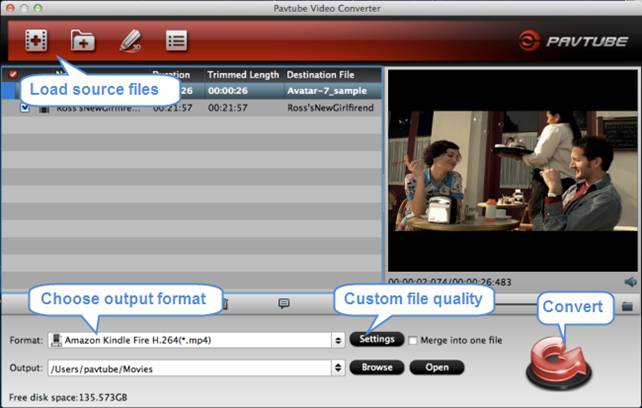Image resolution: width=642 pixels, height=408 pixels.
Task: Click the Output label
Action: (x=26, y=368)
